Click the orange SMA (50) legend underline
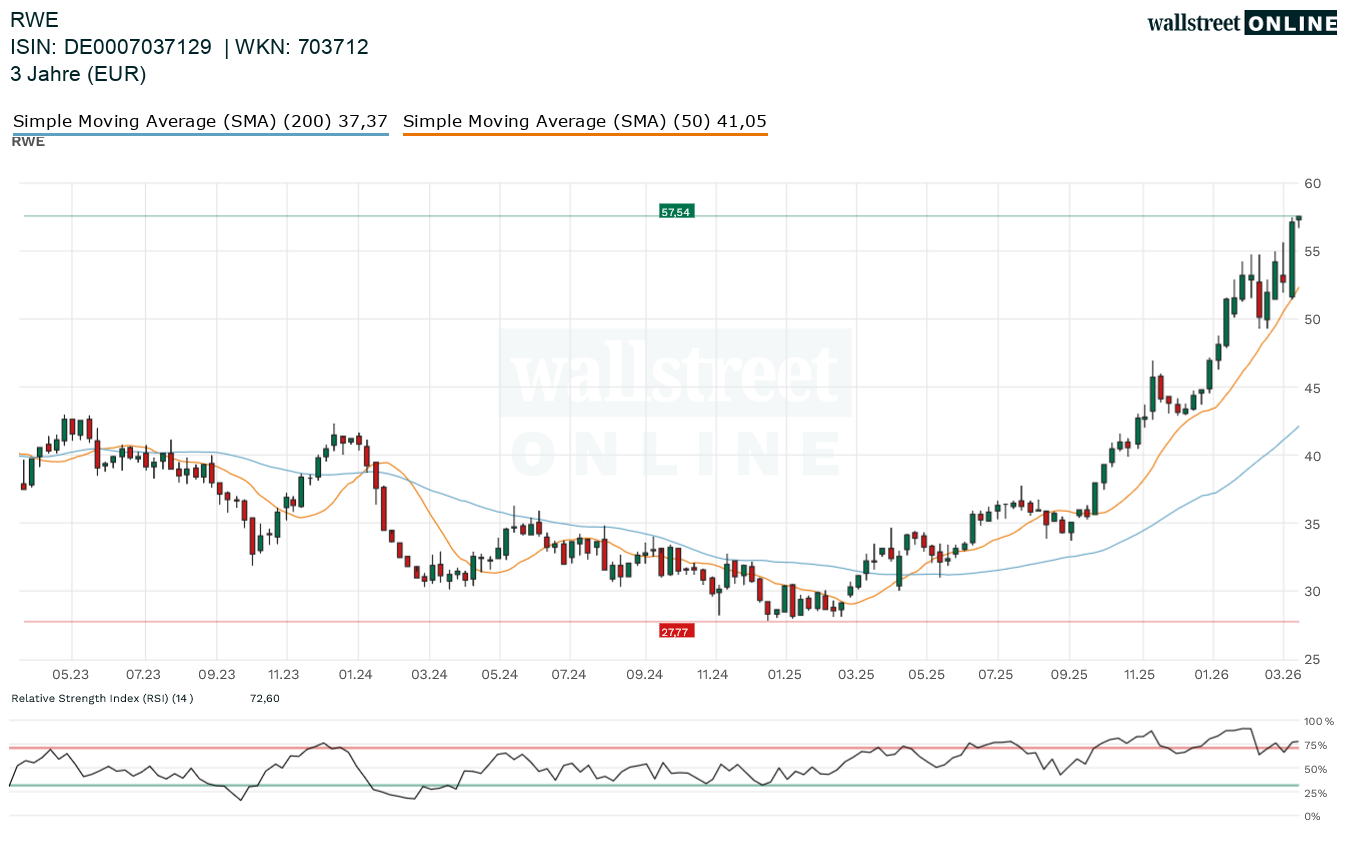 tap(585, 134)
